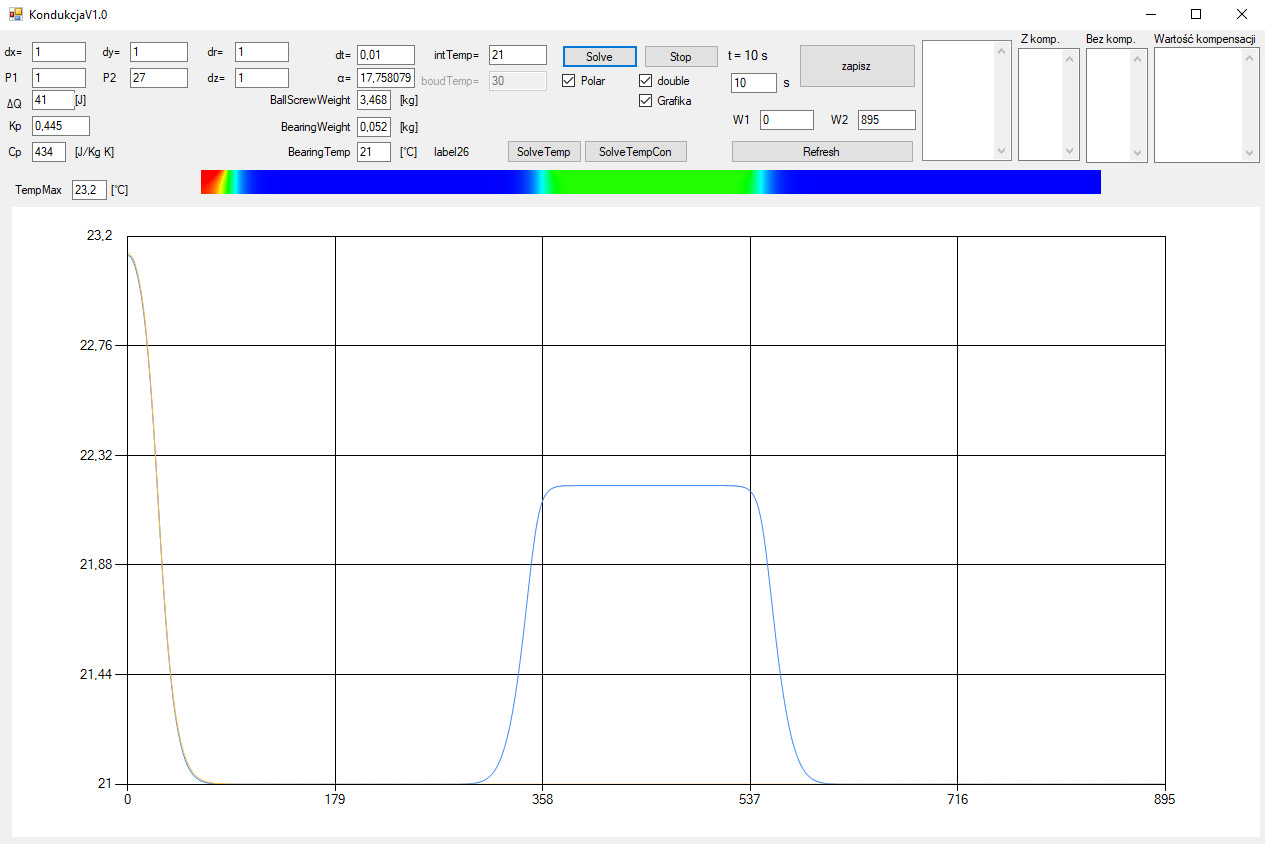Toggle the Polar checkbox

point(569,81)
